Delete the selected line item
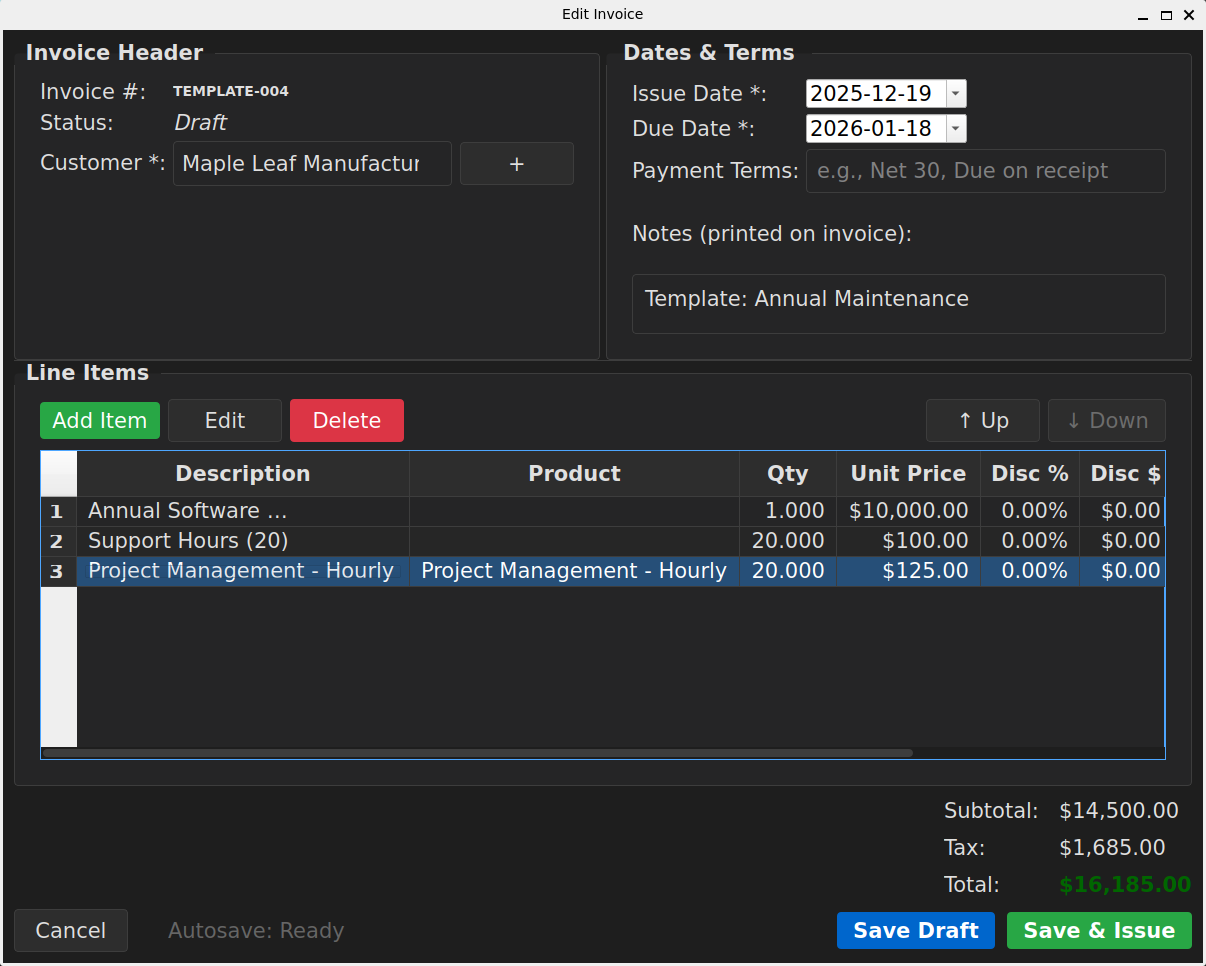The width and height of the screenshot is (1206, 966). 346,420
